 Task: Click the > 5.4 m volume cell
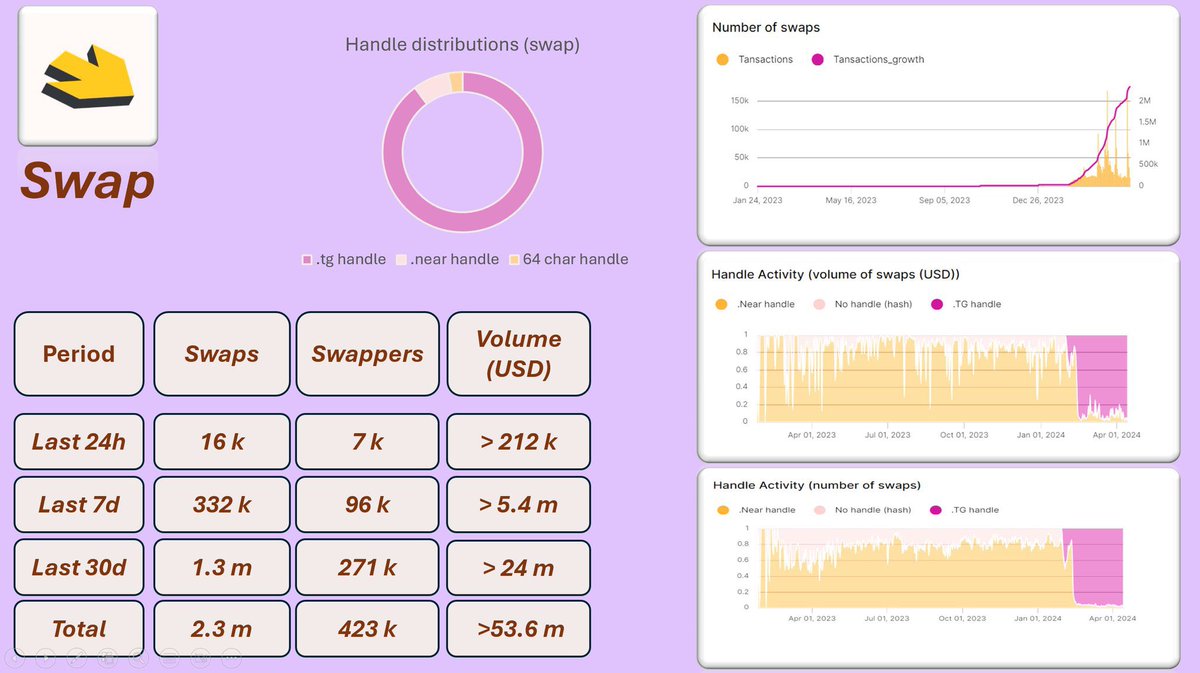(518, 504)
